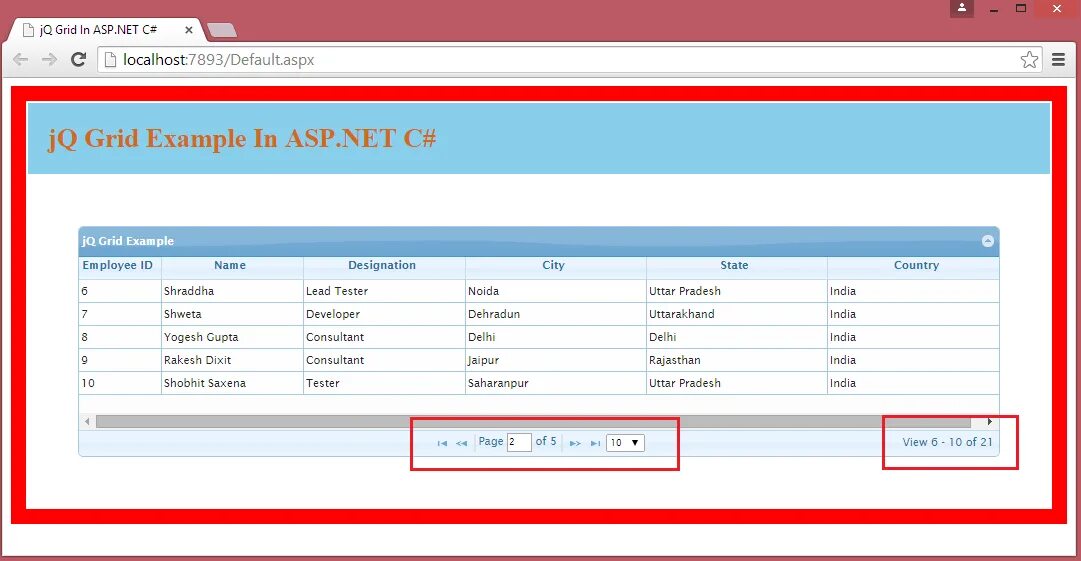This screenshot has width=1081, height=561.
Task: Click the browser back arrow
Action: [21, 60]
